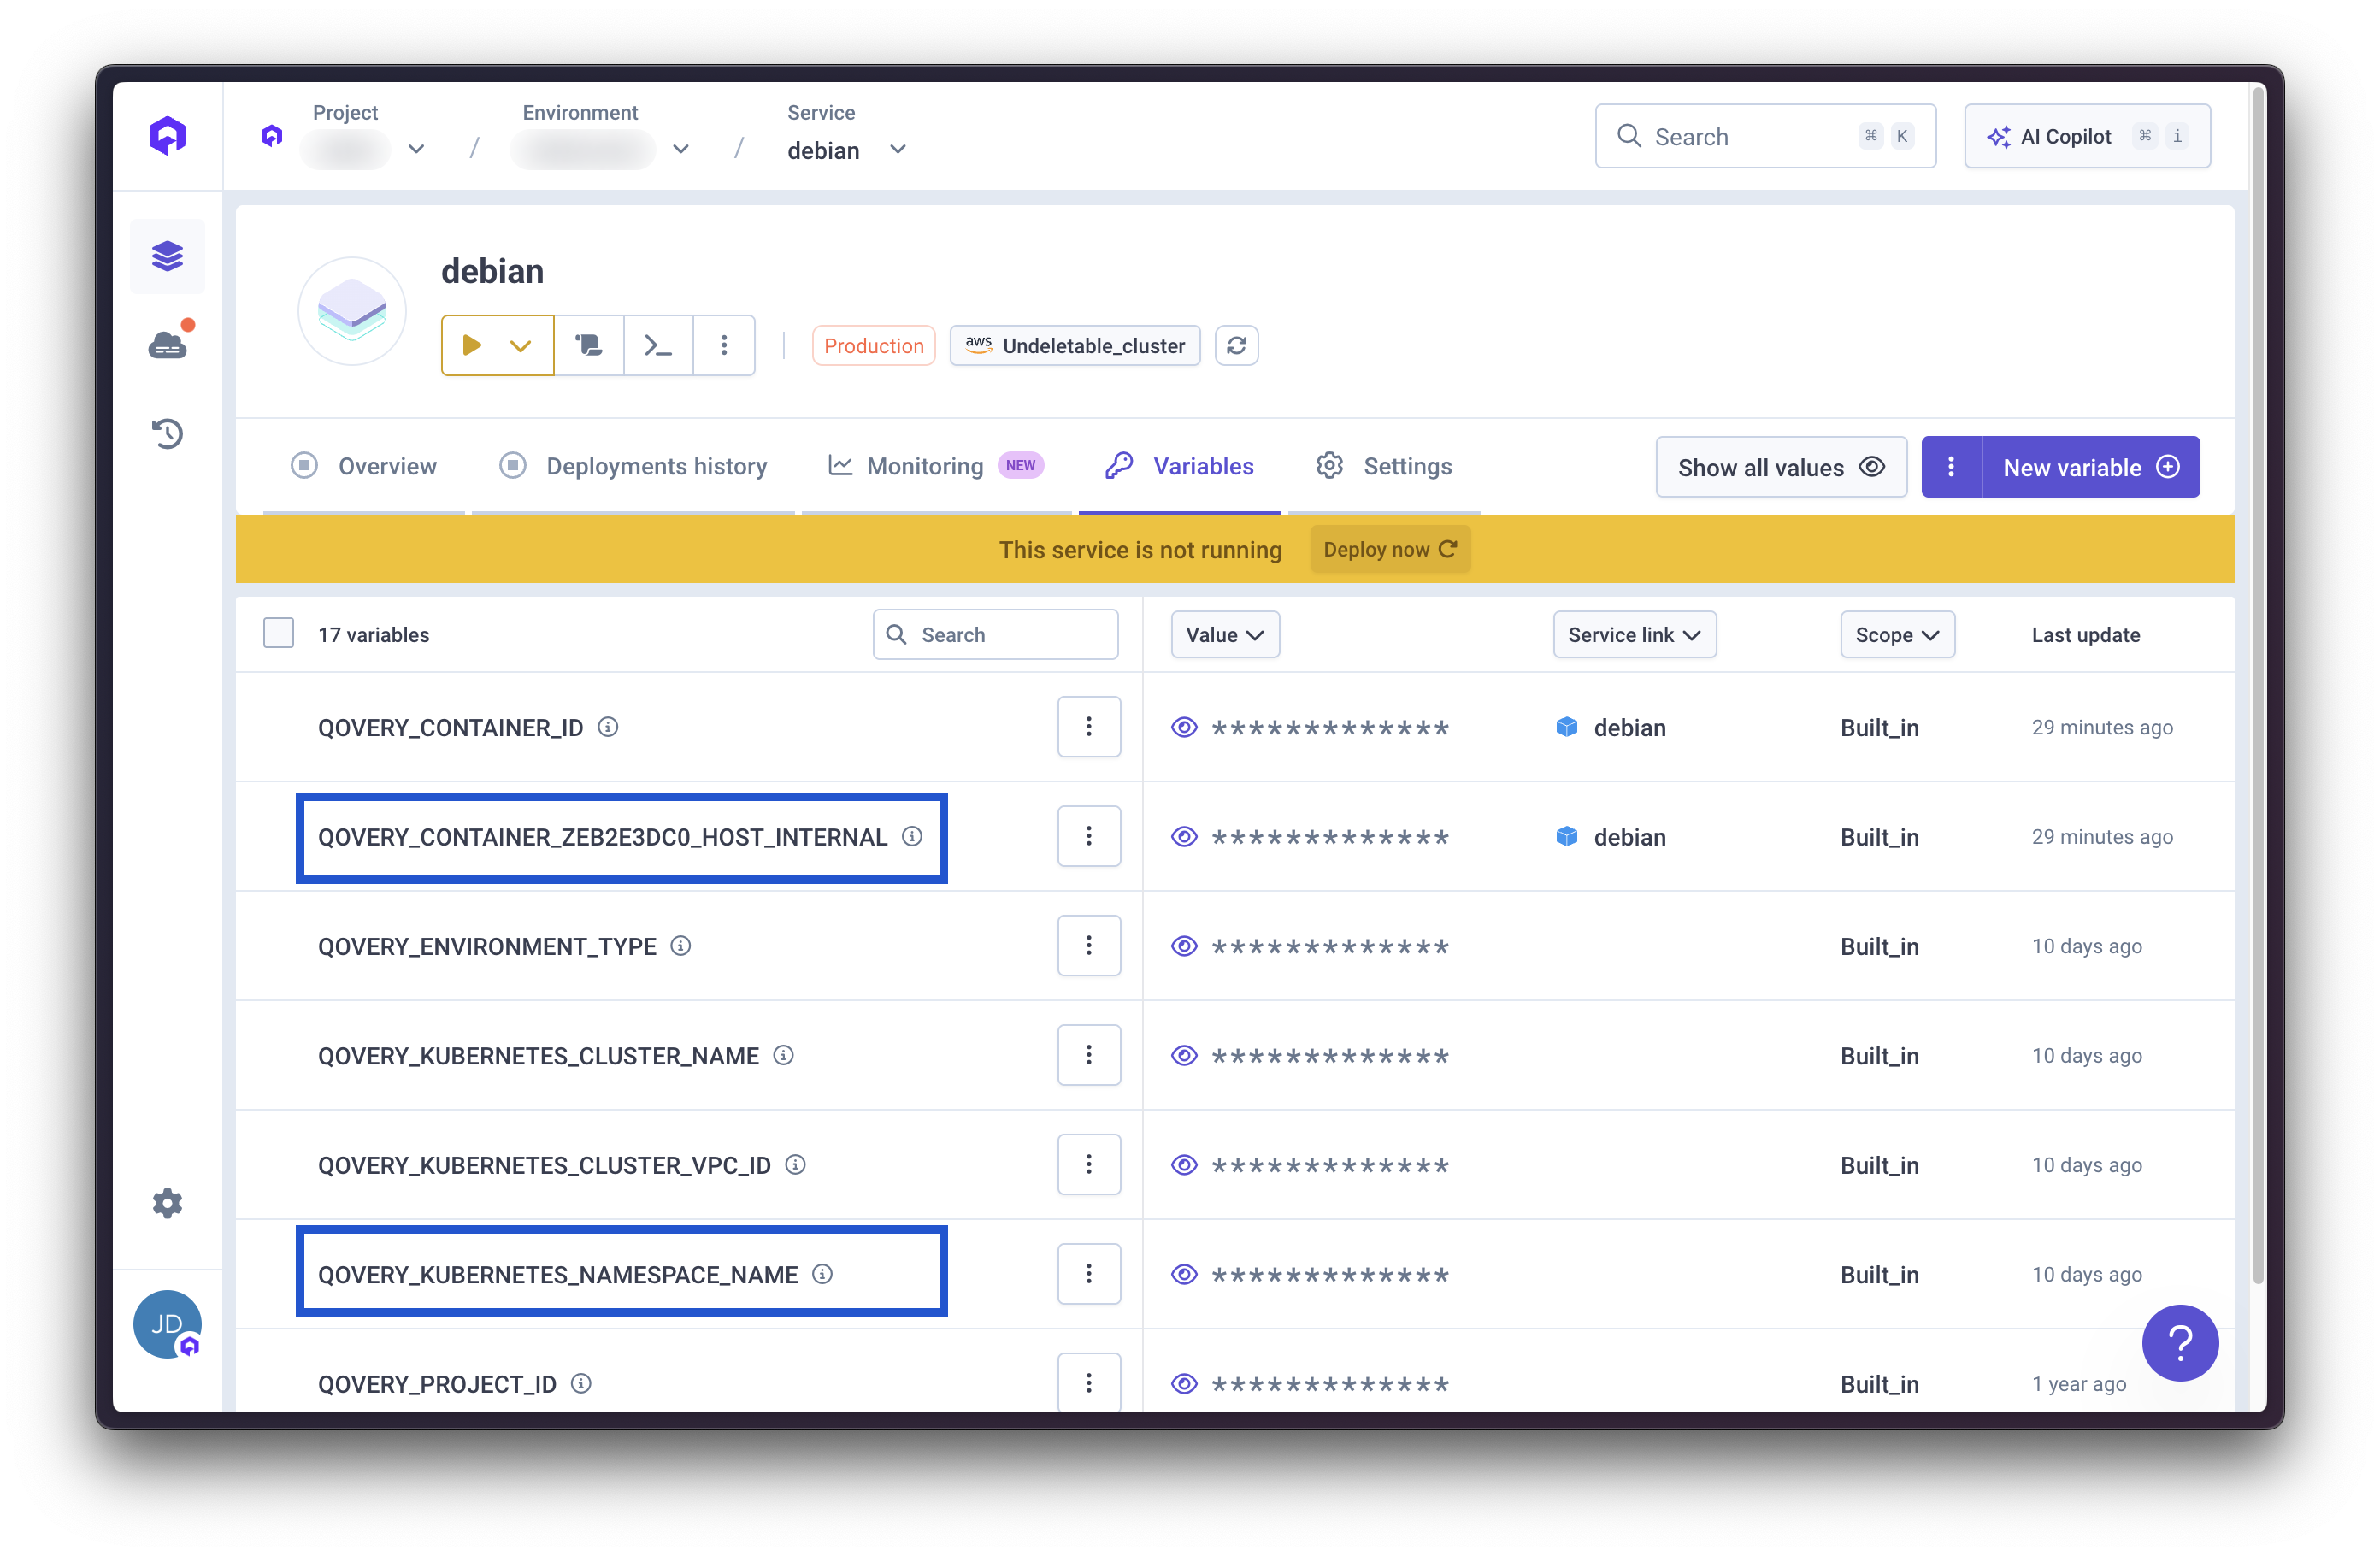Image resolution: width=2380 pixels, height=1556 pixels.
Task: Click the purple help question mark button
Action: (x=2179, y=1342)
